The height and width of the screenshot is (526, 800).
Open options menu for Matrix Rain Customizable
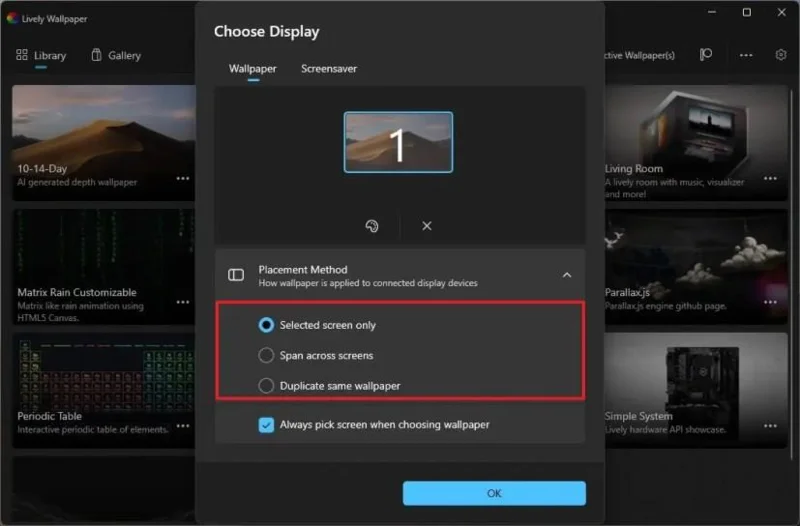point(183,302)
